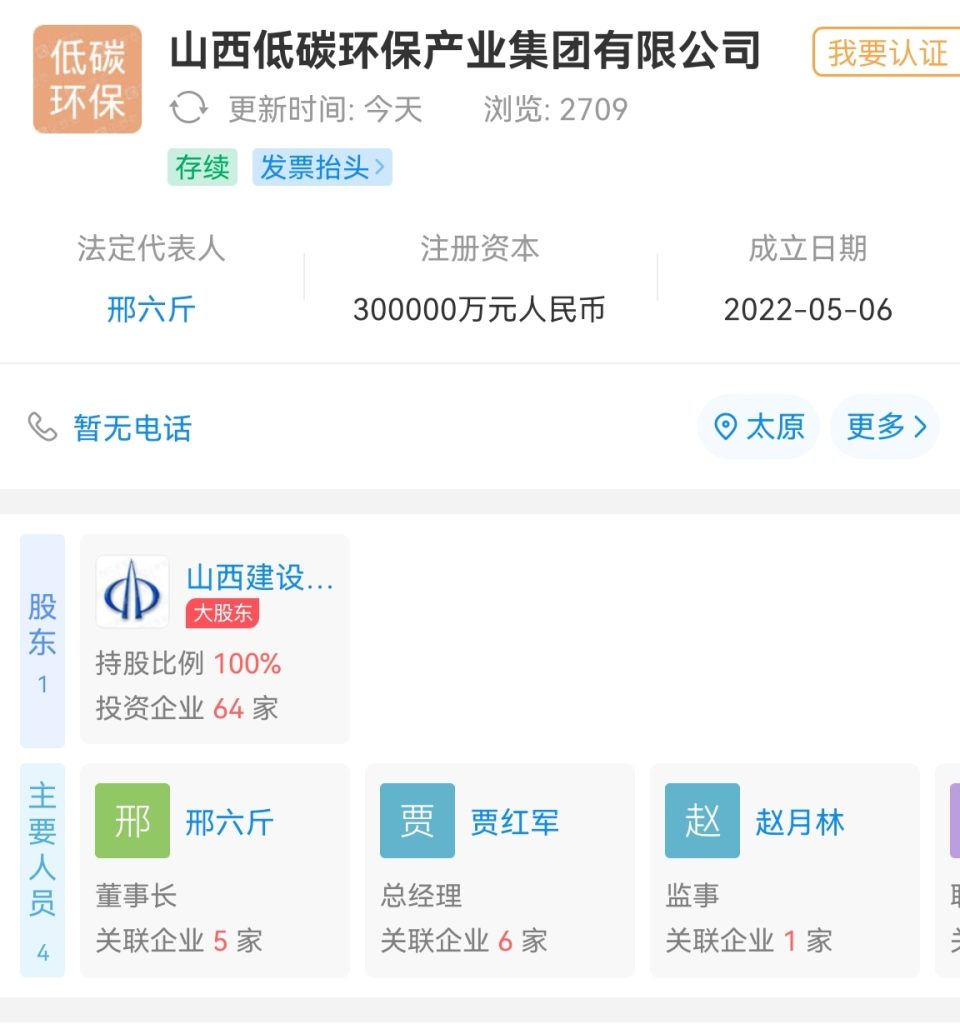Viewport: 960px width, 1024px height.
Task: Open the 山西建设 shareholder logo
Action: point(133,592)
